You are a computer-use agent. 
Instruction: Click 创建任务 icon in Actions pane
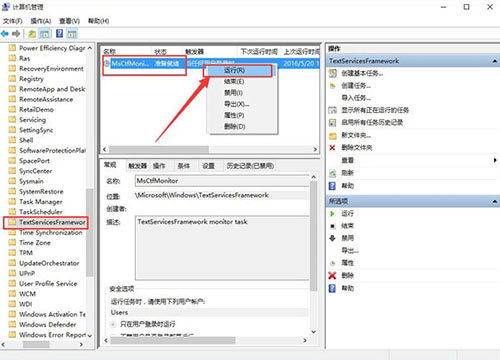[333, 86]
